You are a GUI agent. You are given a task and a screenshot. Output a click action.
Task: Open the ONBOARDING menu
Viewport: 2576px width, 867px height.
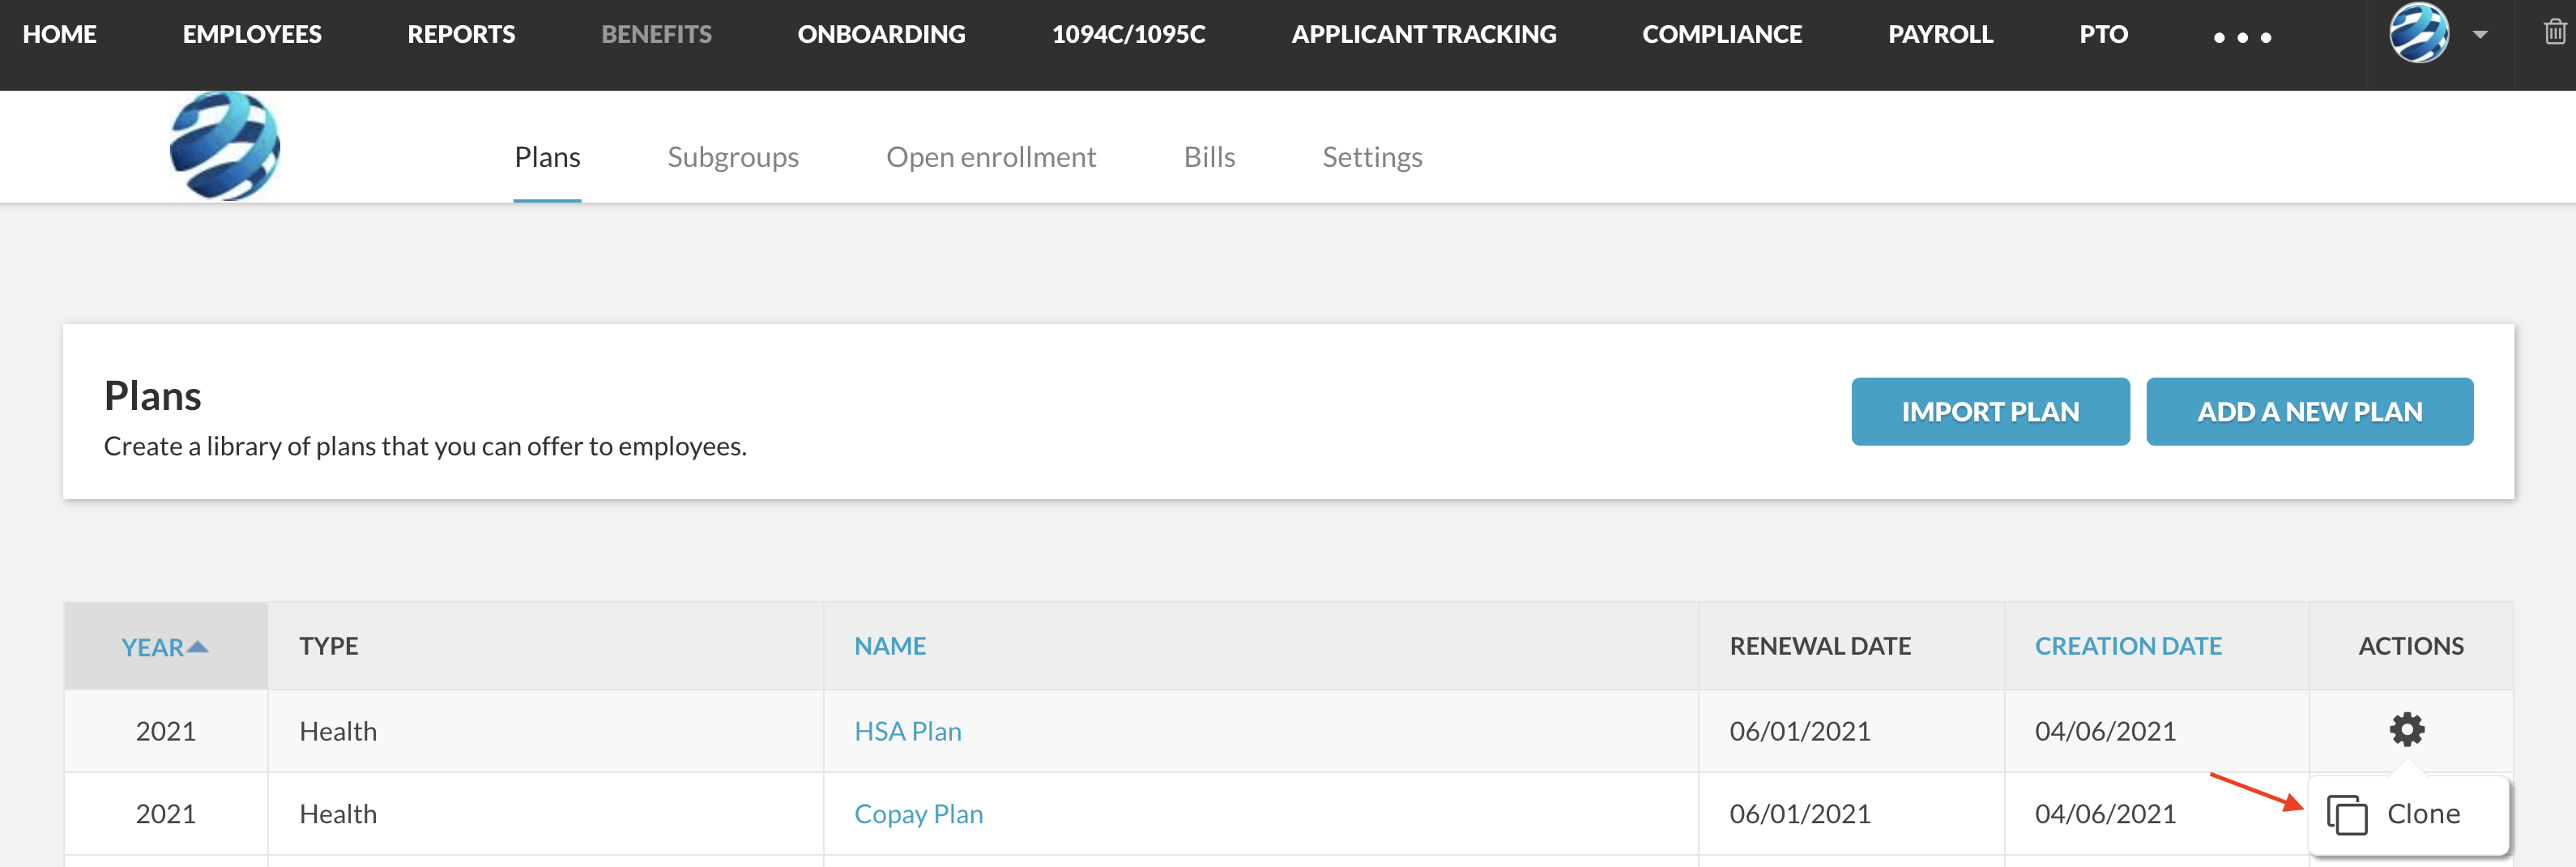(x=881, y=34)
